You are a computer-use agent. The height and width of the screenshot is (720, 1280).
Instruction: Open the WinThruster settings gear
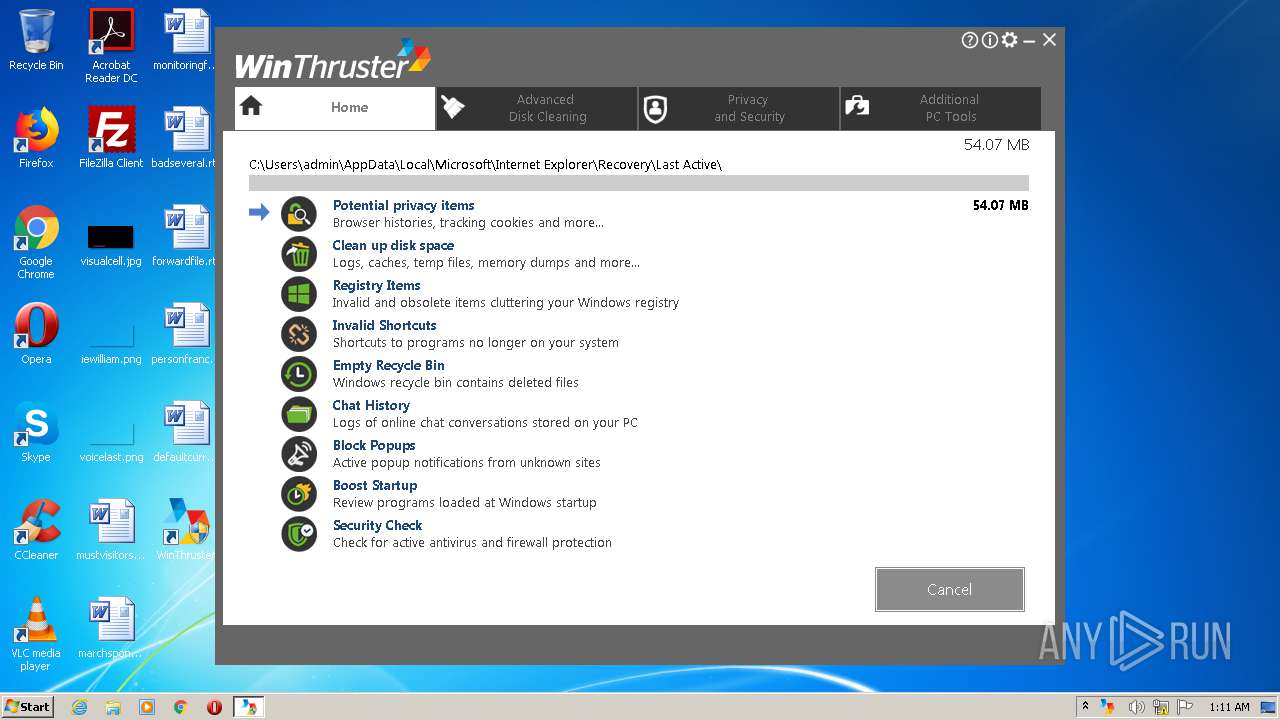1010,40
